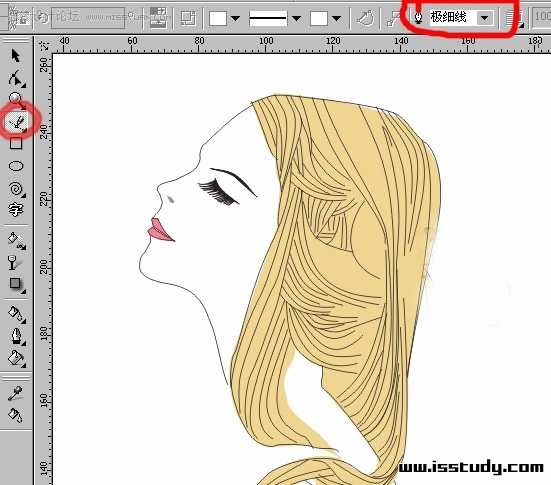551x485 pixels.
Task: Select the Spiral shape tool
Action: pyautogui.click(x=16, y=189)
